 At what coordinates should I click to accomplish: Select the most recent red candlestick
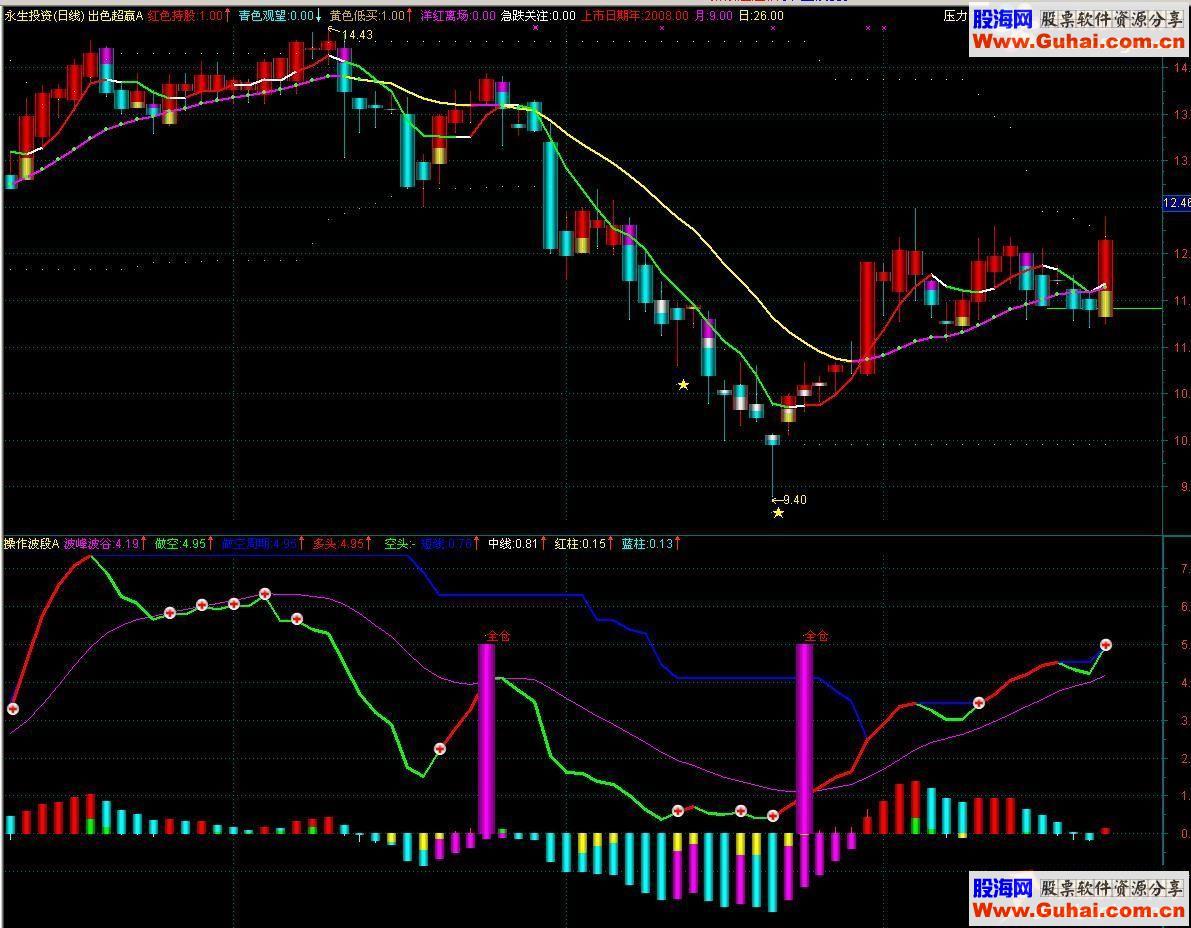(x=1105, y=267)
